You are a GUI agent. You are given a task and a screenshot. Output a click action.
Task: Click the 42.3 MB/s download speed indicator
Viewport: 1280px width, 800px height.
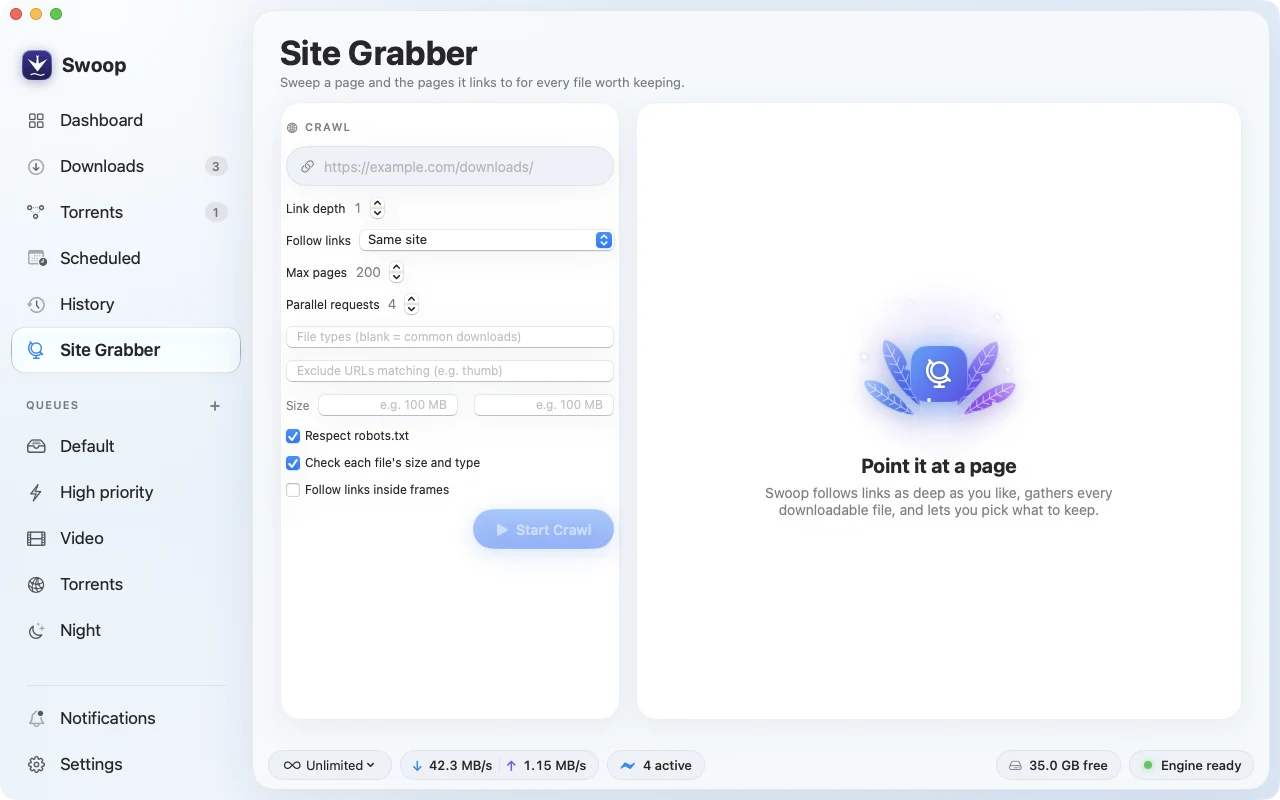454,765
